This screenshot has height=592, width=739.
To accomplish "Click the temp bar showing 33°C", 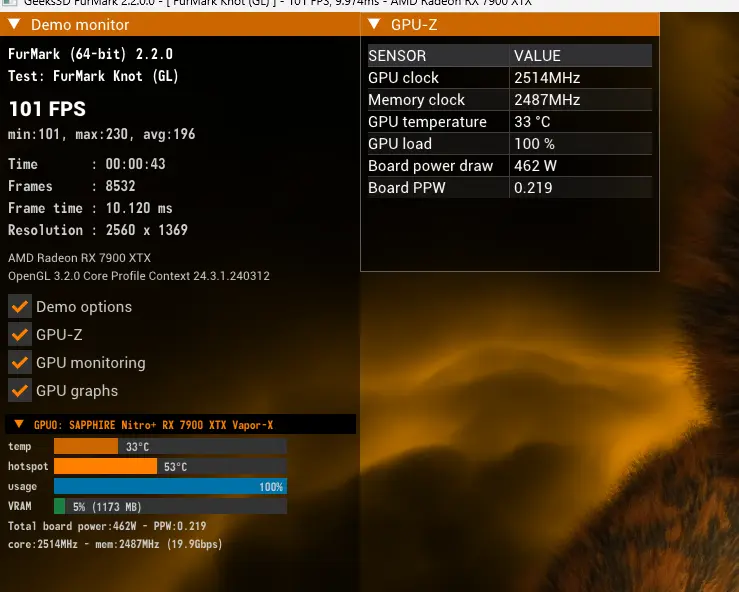I will tap(170, 446).
